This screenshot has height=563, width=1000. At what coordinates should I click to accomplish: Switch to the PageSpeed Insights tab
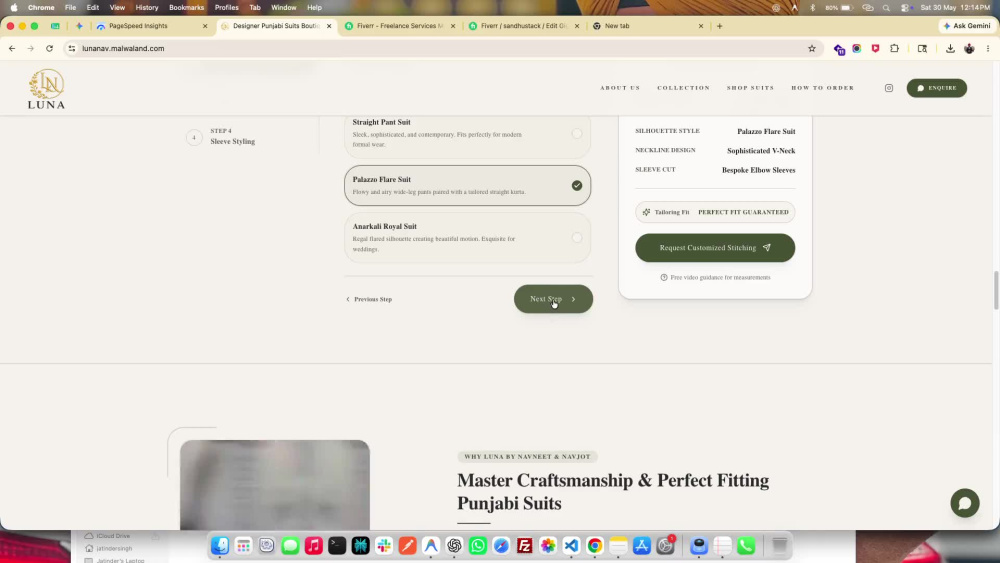(x=152, y=26)
